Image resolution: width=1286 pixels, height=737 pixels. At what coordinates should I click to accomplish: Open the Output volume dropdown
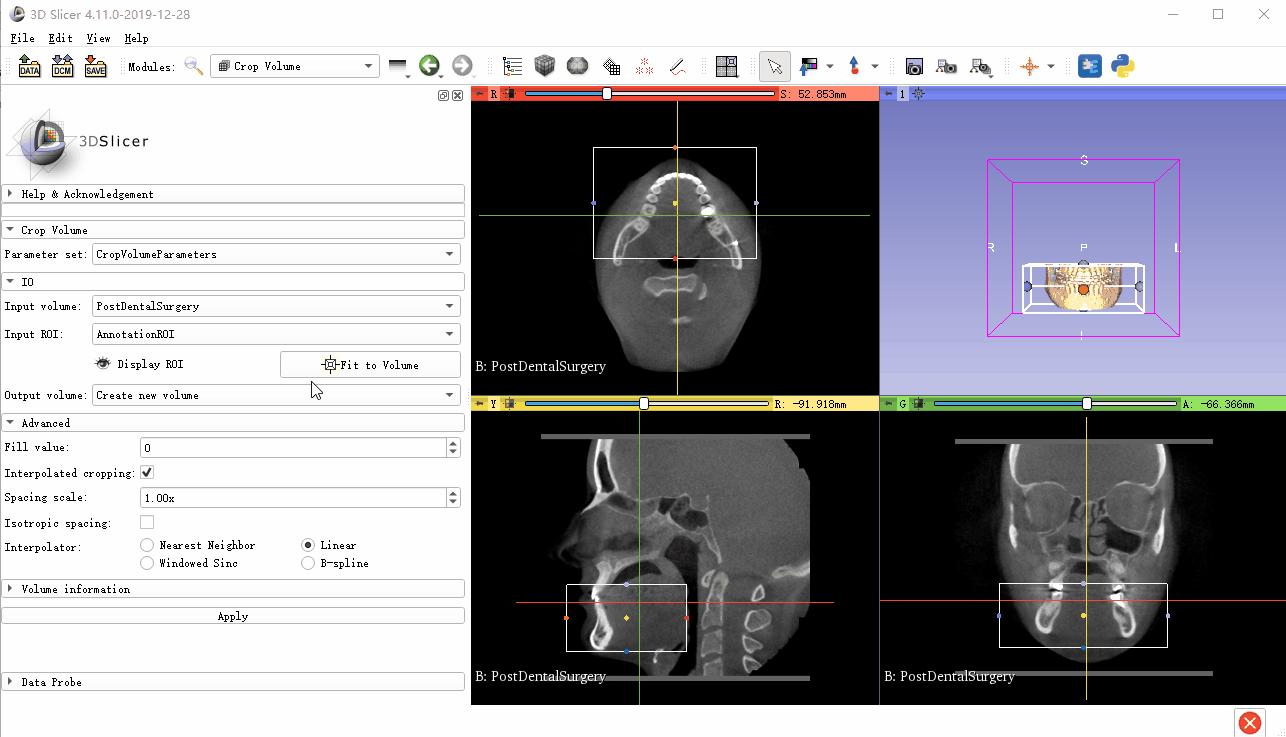tap(275, 395)
